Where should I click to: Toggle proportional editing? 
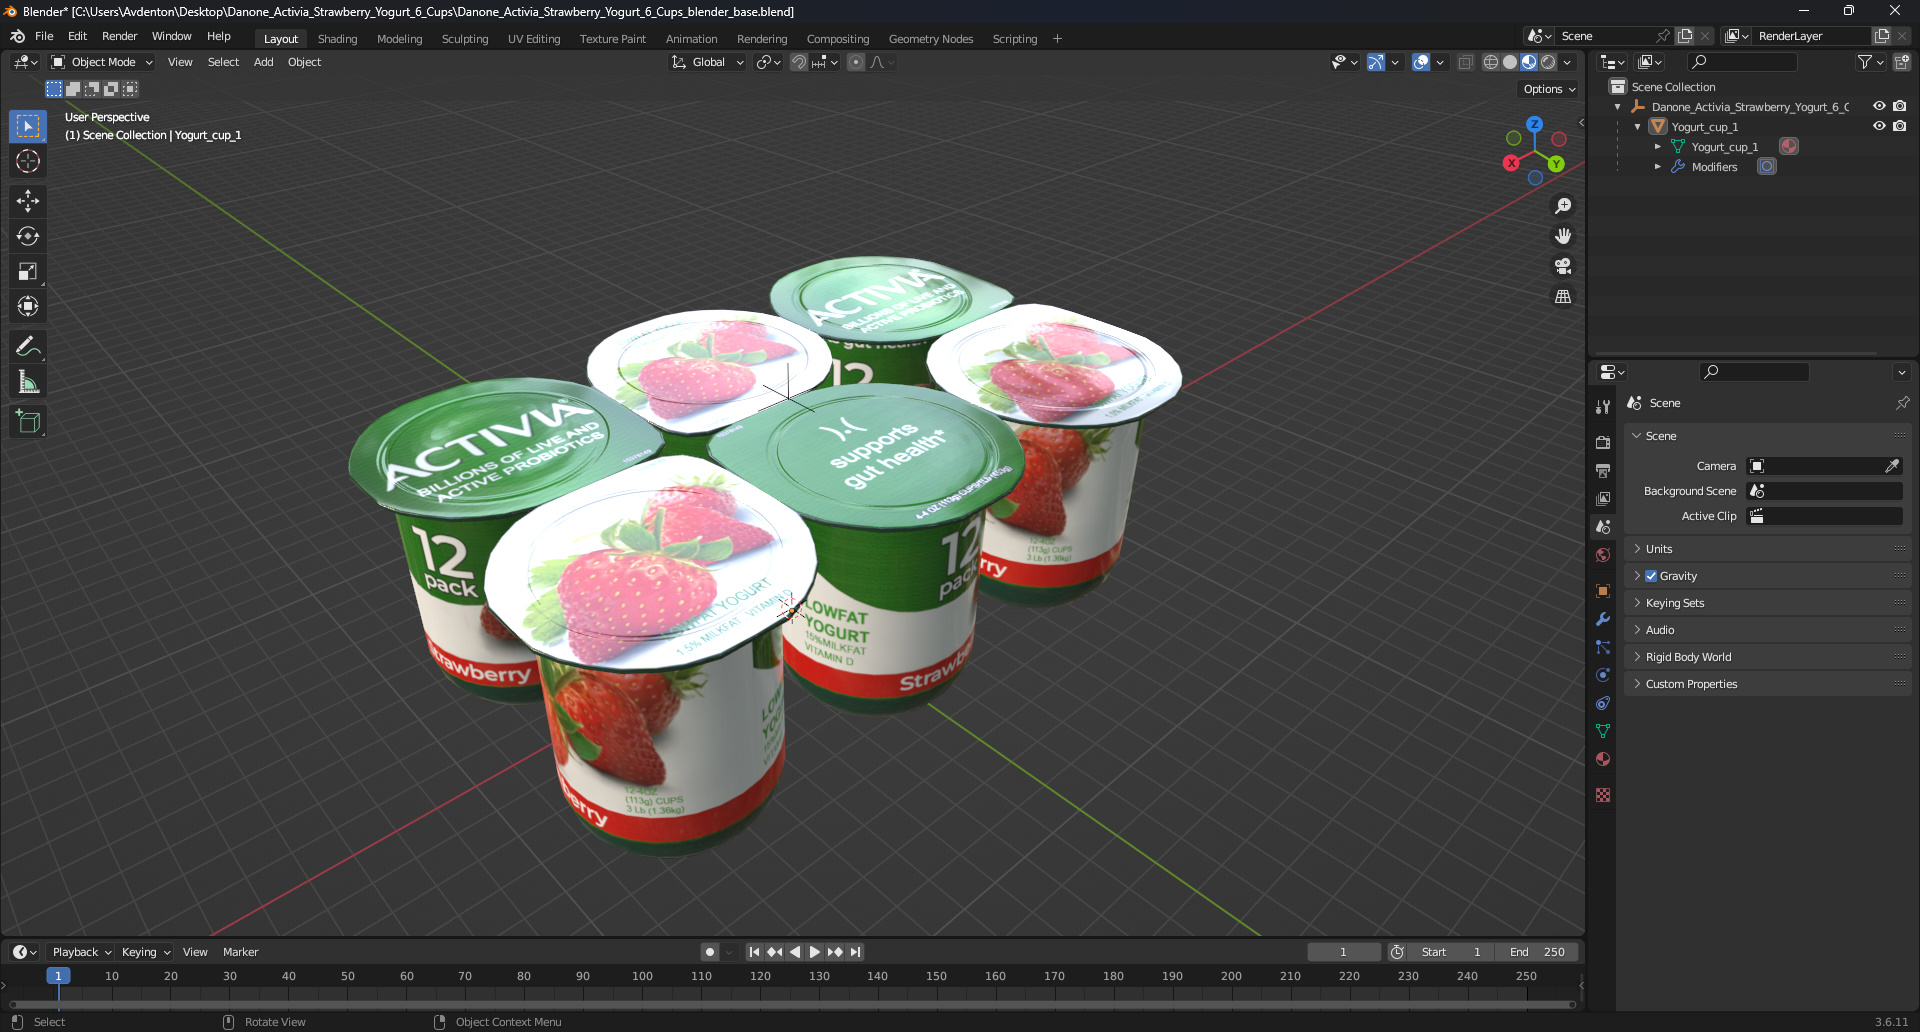tap(856, 62)
